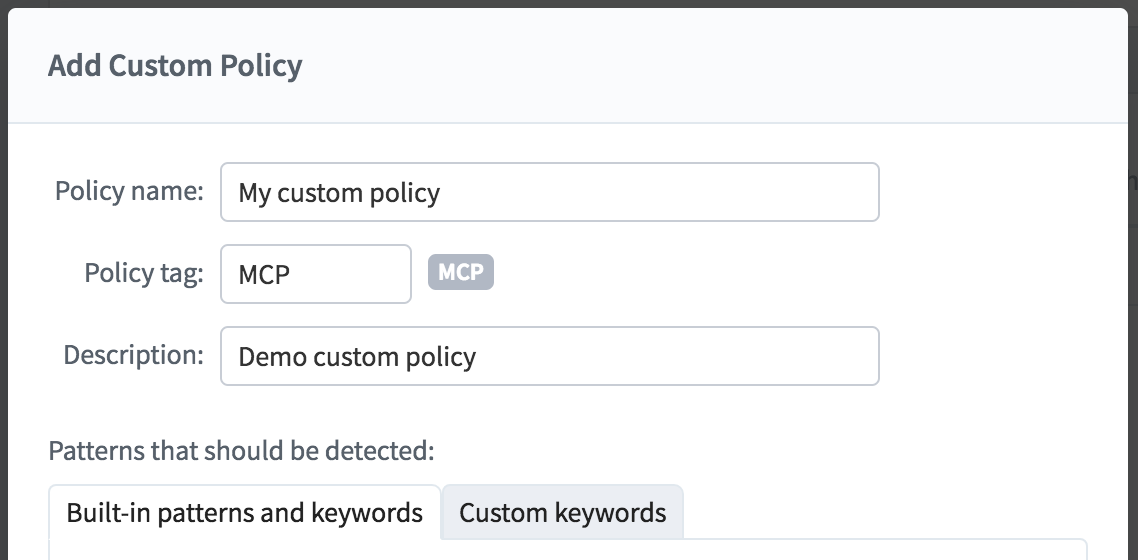Click the 'Policy name:' label

129,192
